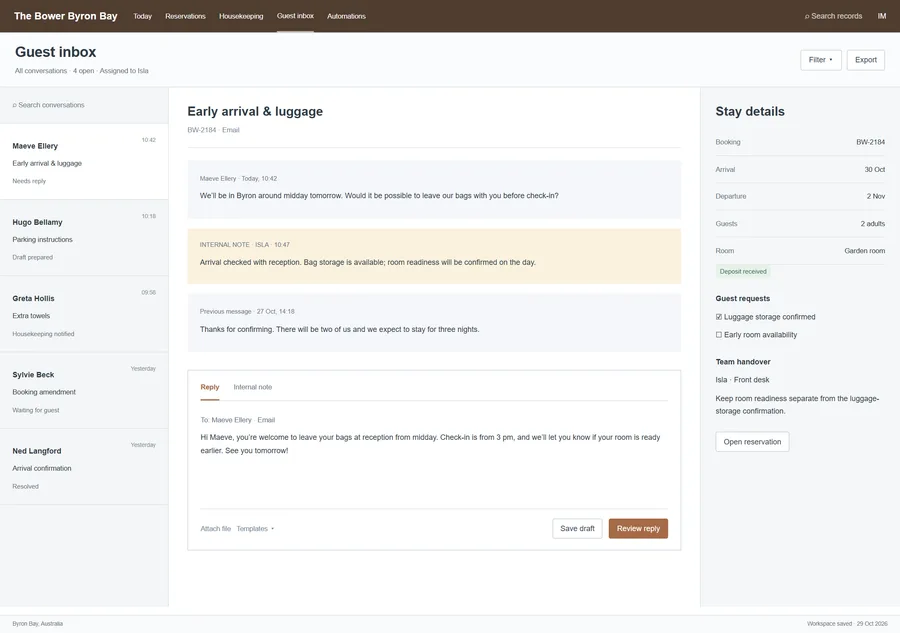
Task: Click Save draft button
Action: pyautogui.click(x=577, y=529)
